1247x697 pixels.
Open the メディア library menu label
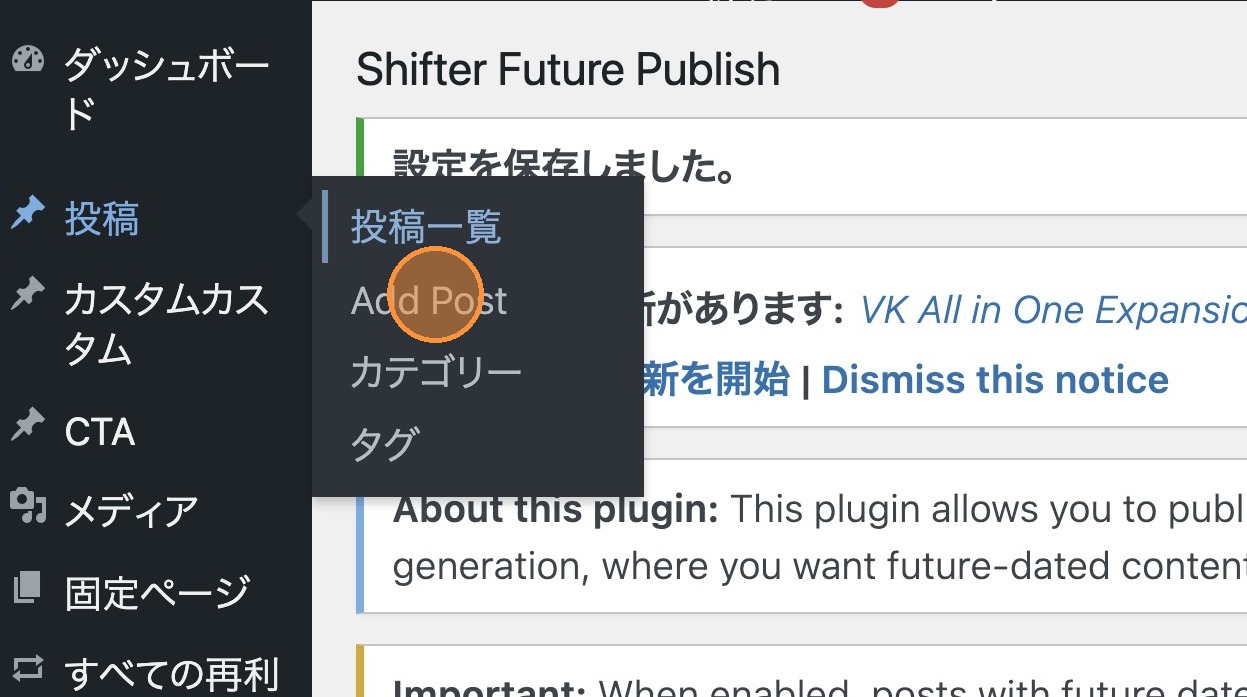[131, 512]
